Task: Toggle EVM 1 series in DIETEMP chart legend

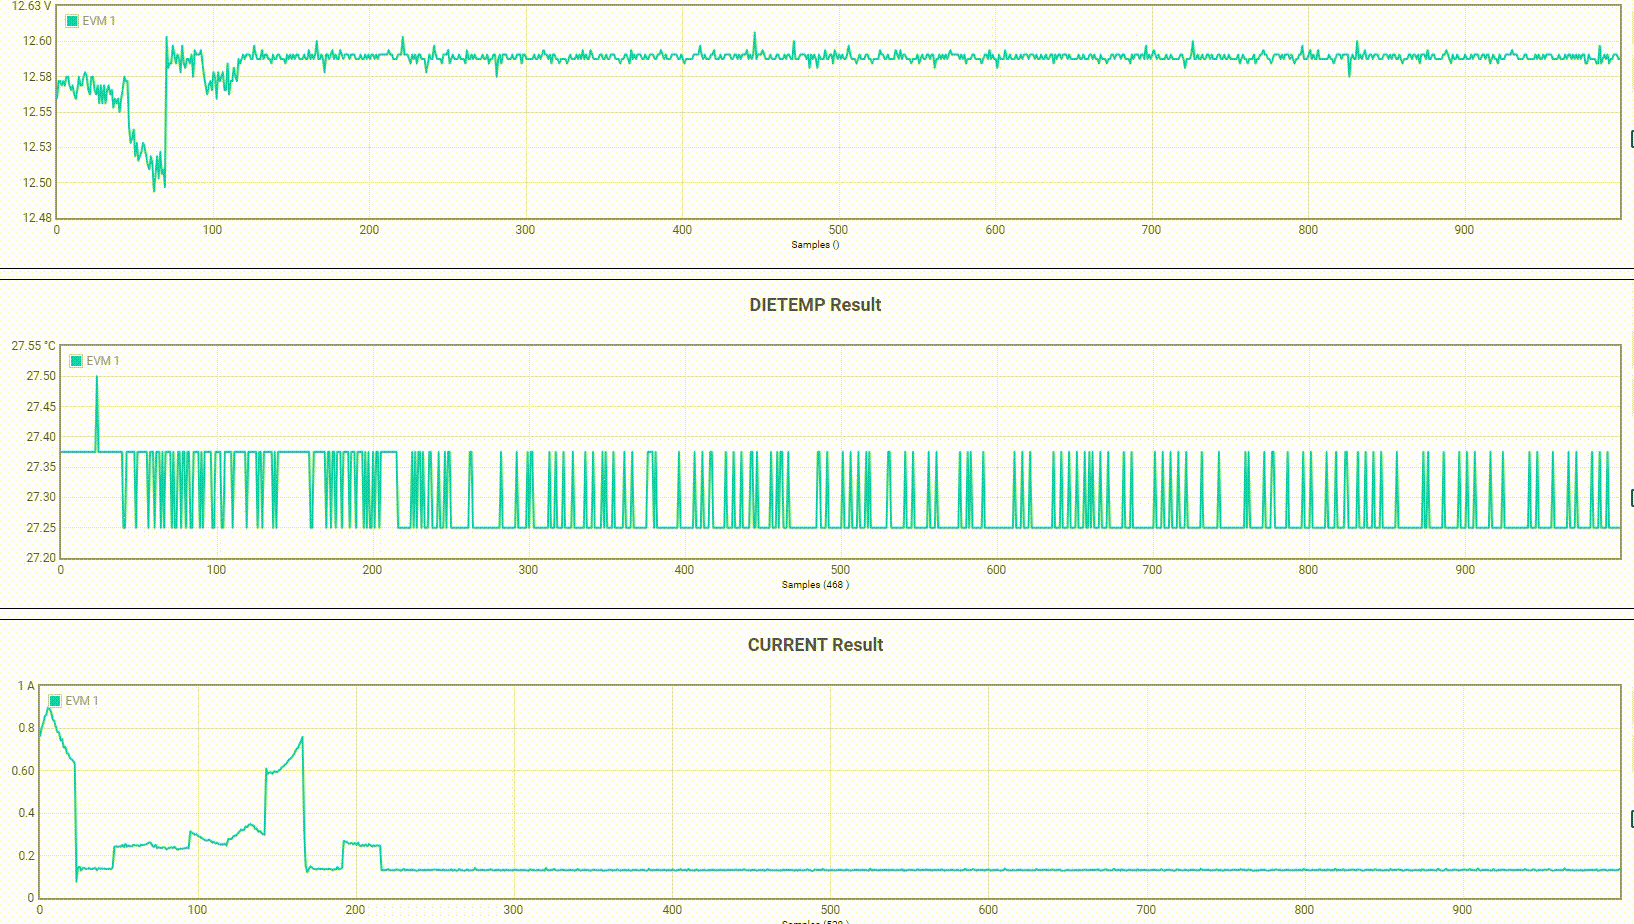Action: coord(76,361)
